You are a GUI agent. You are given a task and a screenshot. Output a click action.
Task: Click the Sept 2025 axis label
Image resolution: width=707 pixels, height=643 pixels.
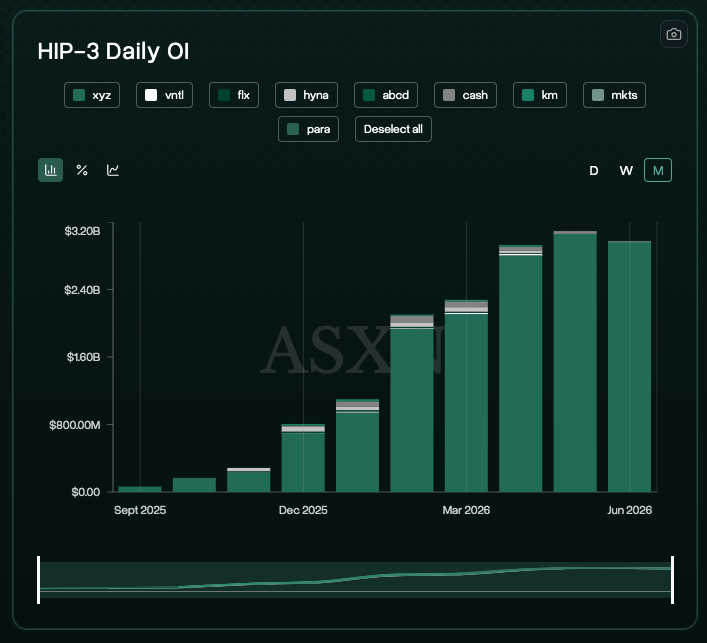140,510
